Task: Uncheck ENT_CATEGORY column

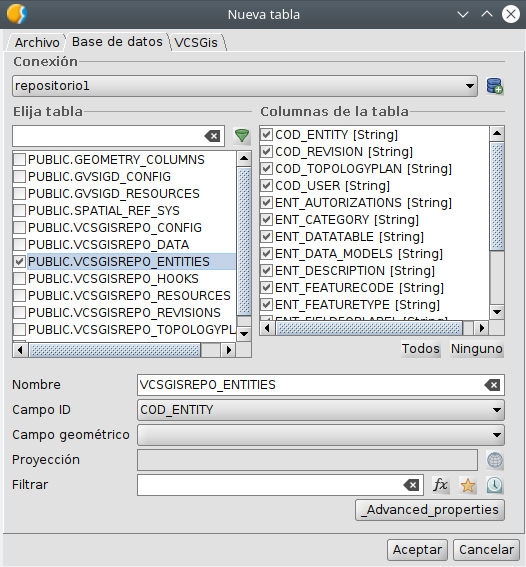Action: (x=266, y=219)
